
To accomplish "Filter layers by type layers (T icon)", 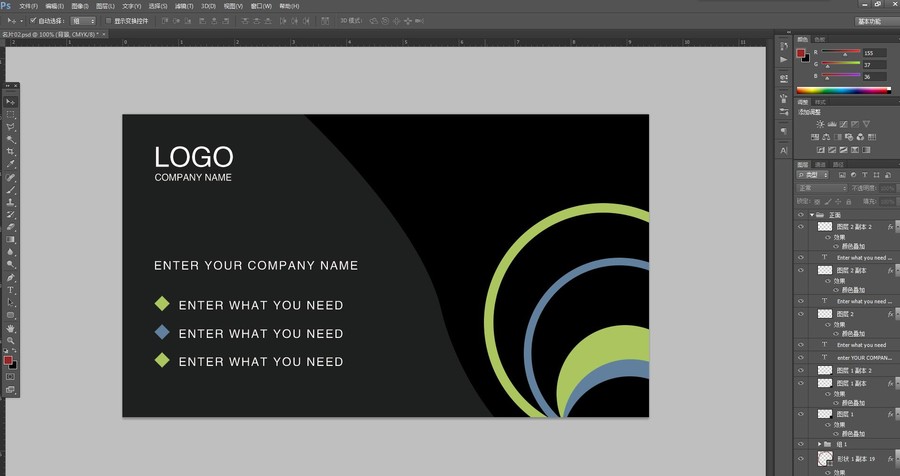I will (865, 175).
